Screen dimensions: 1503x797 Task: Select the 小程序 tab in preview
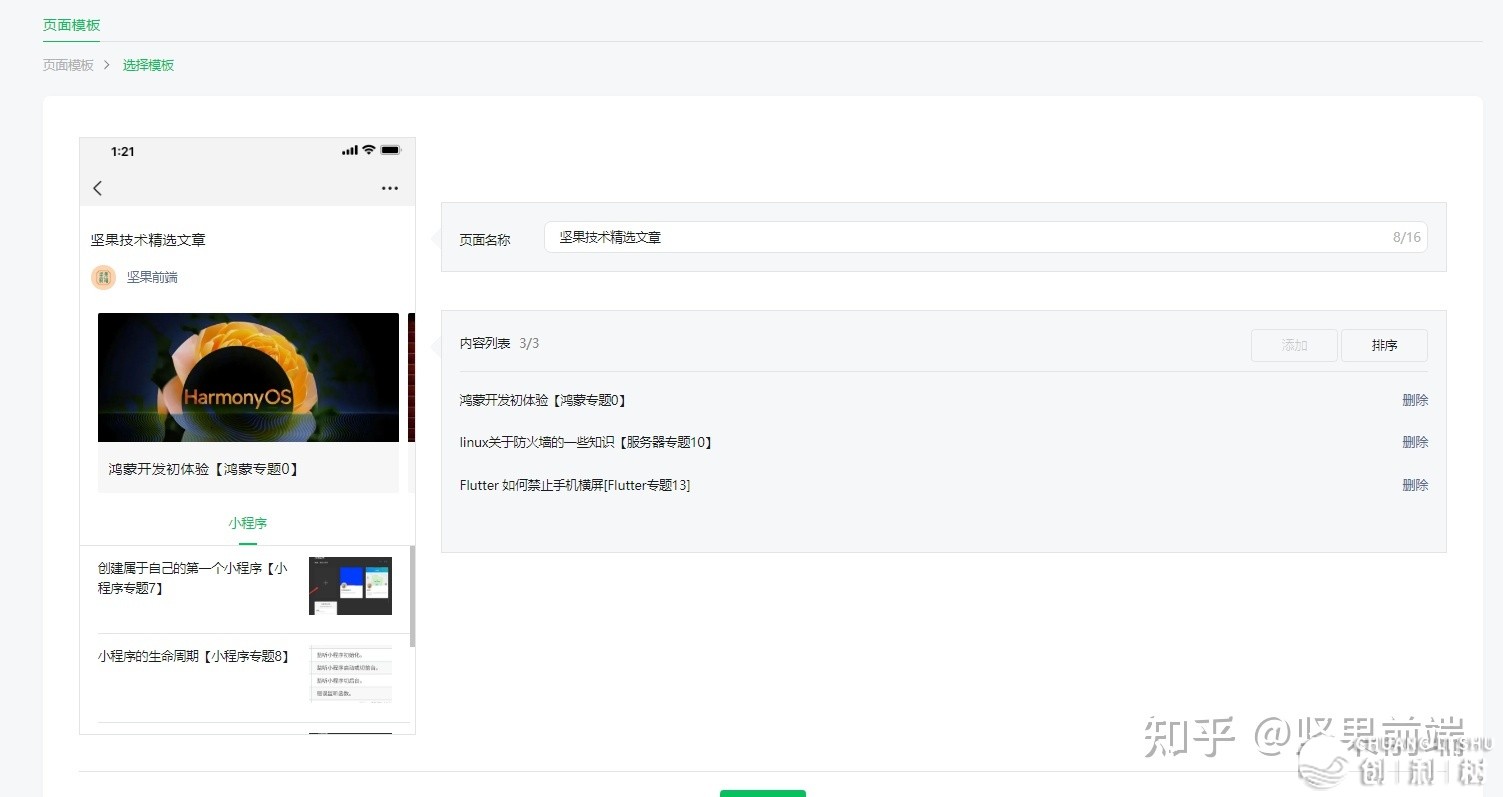point(247,523)
